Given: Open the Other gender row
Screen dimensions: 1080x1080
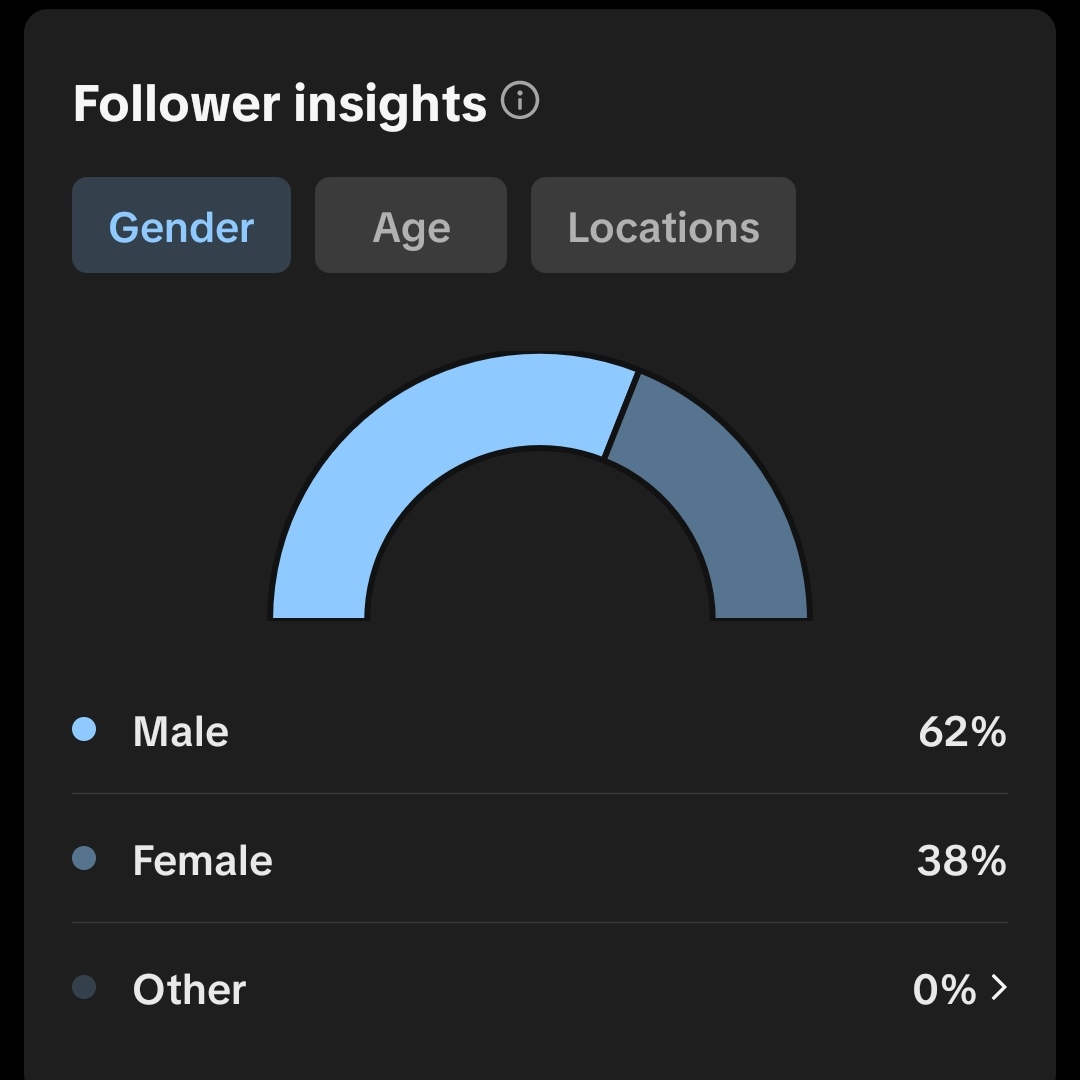Looking at the screenshot, I should coord(540,988).
